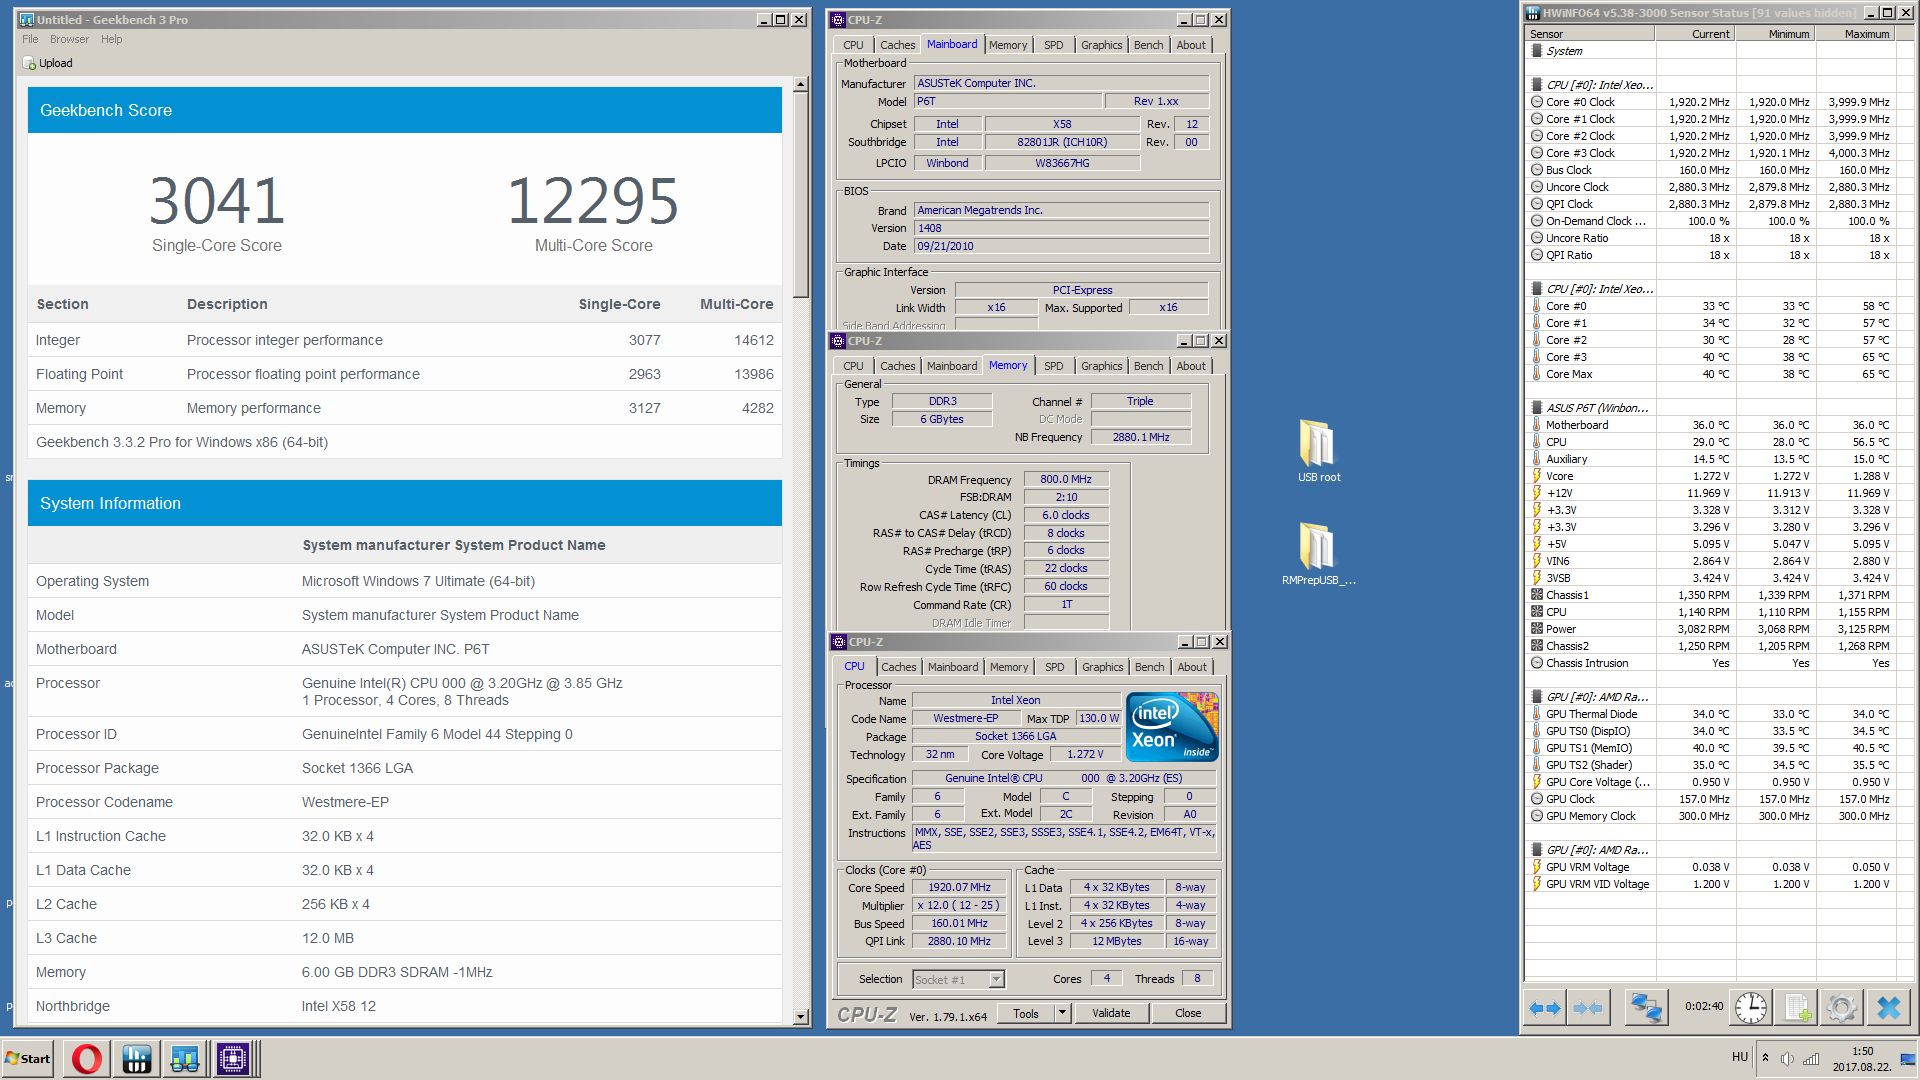The height and width of the screenshot is (1080, 1920).
Task: Collapse the System sensor group
Action: click(1537, 51)
